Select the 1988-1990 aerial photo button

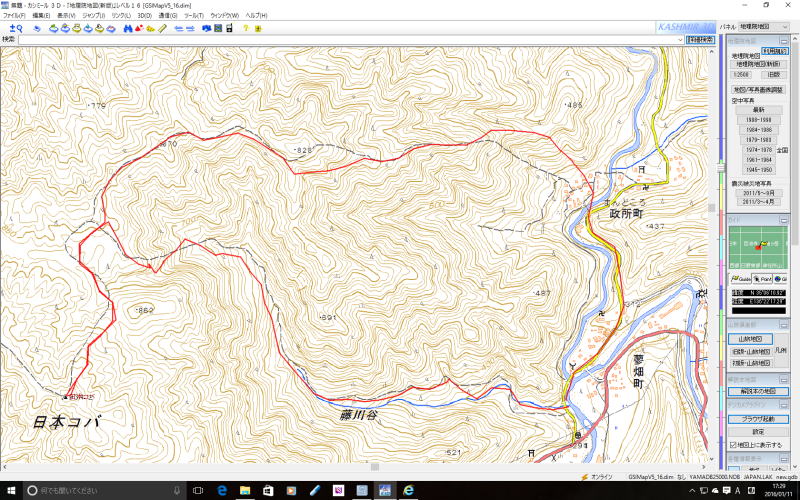[x=758, y=119]
